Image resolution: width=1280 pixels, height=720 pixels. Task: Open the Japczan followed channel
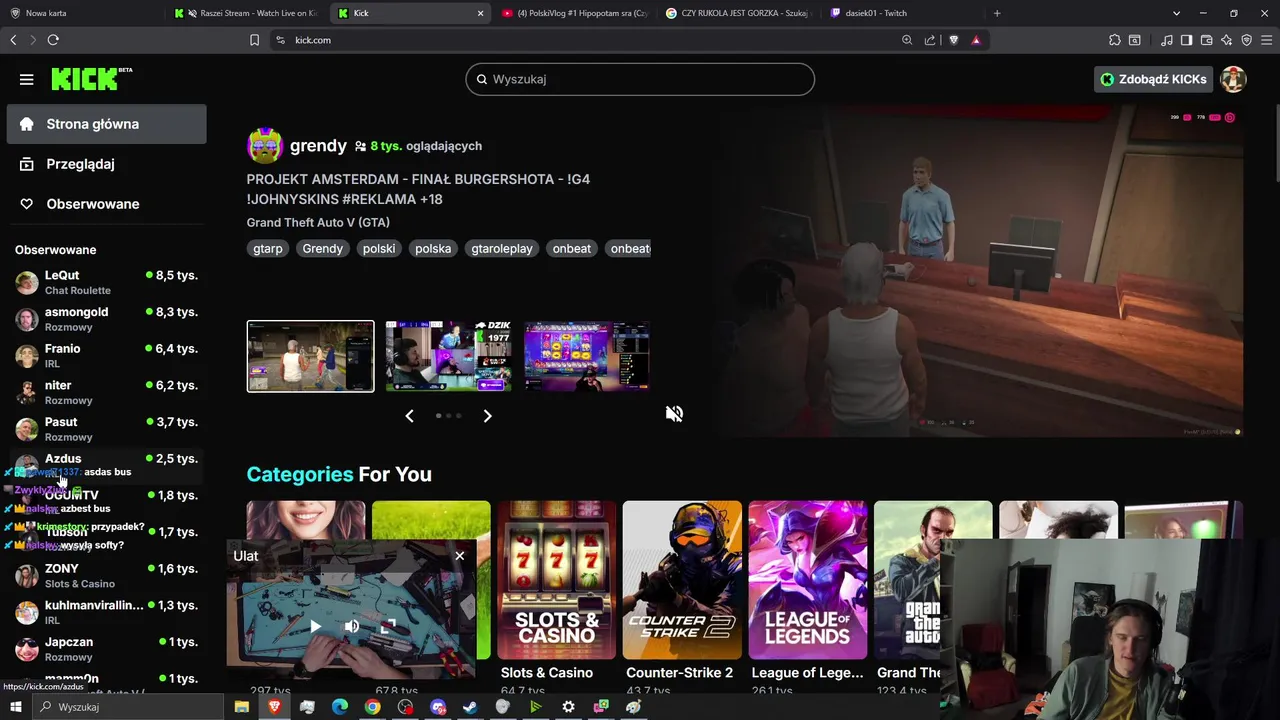pyautogui.click(x=106, y=649)
